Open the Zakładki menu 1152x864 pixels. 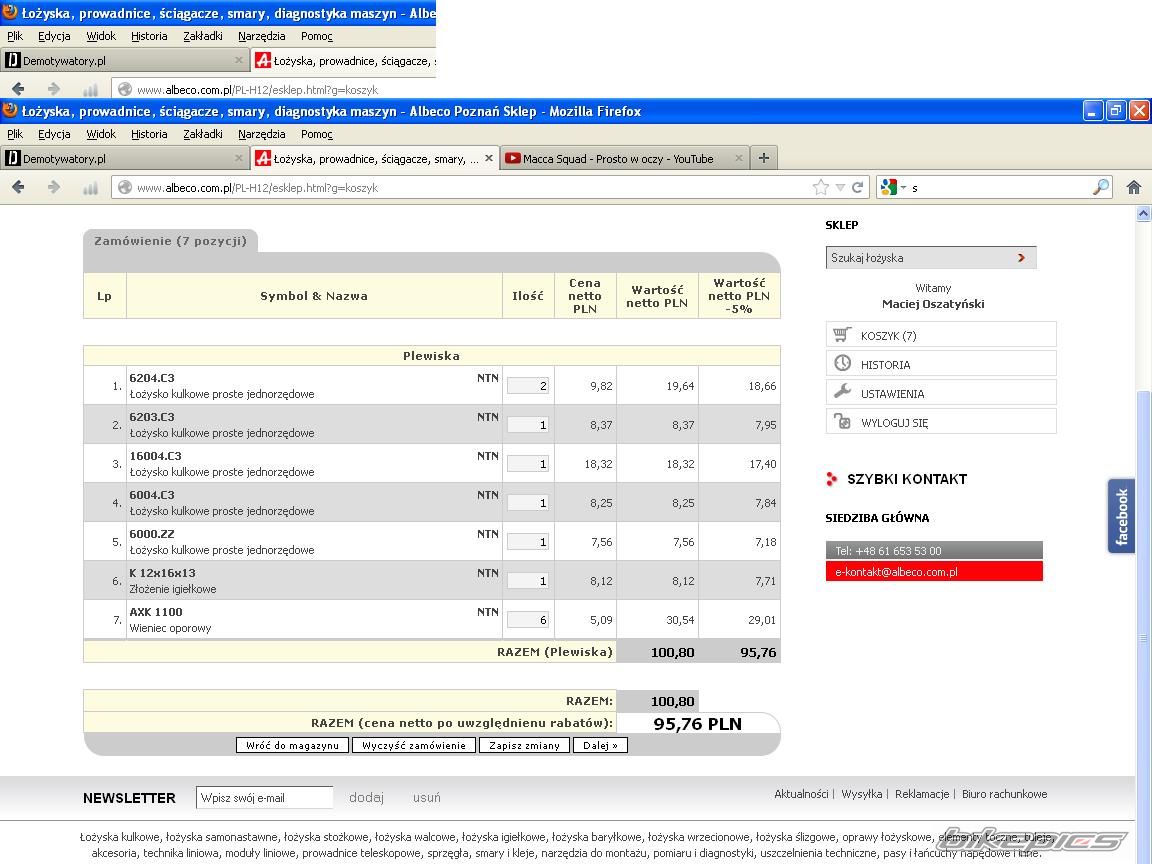tap(203, 134)
